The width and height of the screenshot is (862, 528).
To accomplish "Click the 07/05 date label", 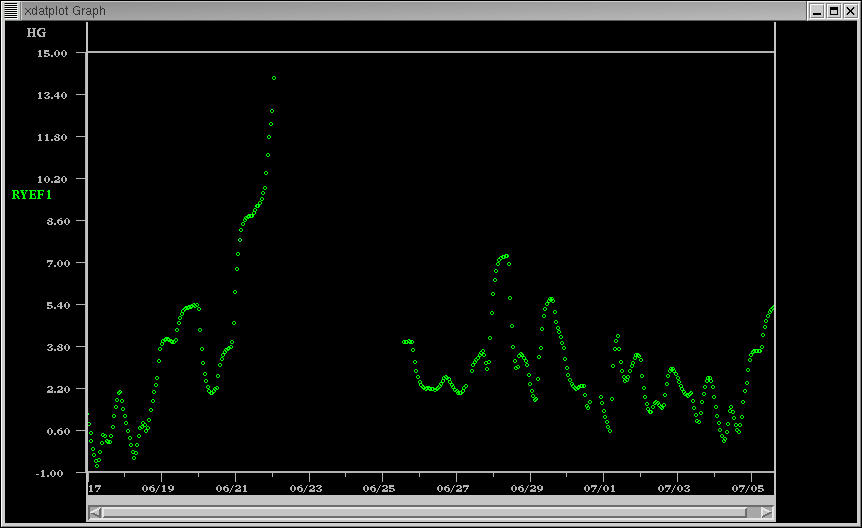I will (x=748, y=488).
